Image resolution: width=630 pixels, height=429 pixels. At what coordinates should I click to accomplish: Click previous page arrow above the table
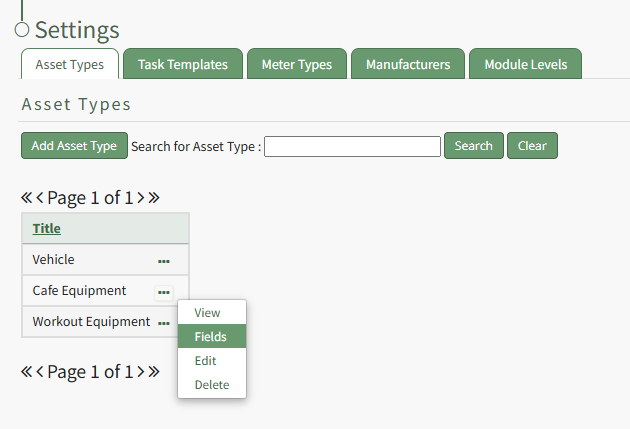[x=40, y=197]
